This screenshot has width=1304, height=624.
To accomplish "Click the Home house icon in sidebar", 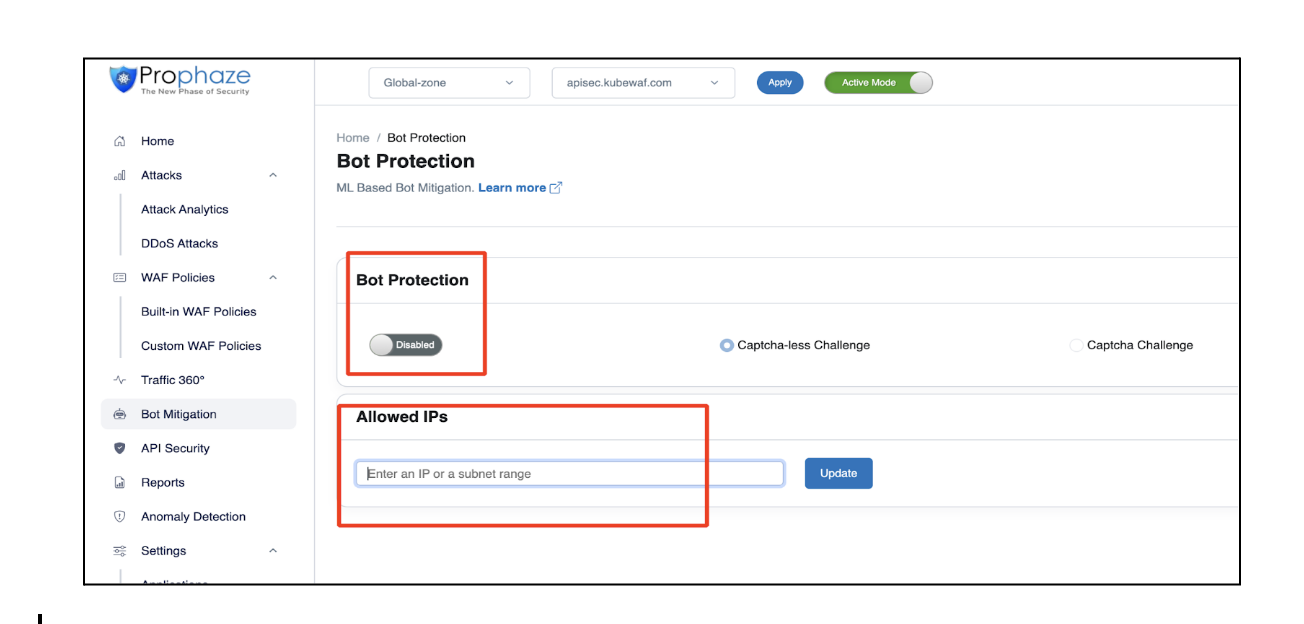I will (x=120, y=141).
